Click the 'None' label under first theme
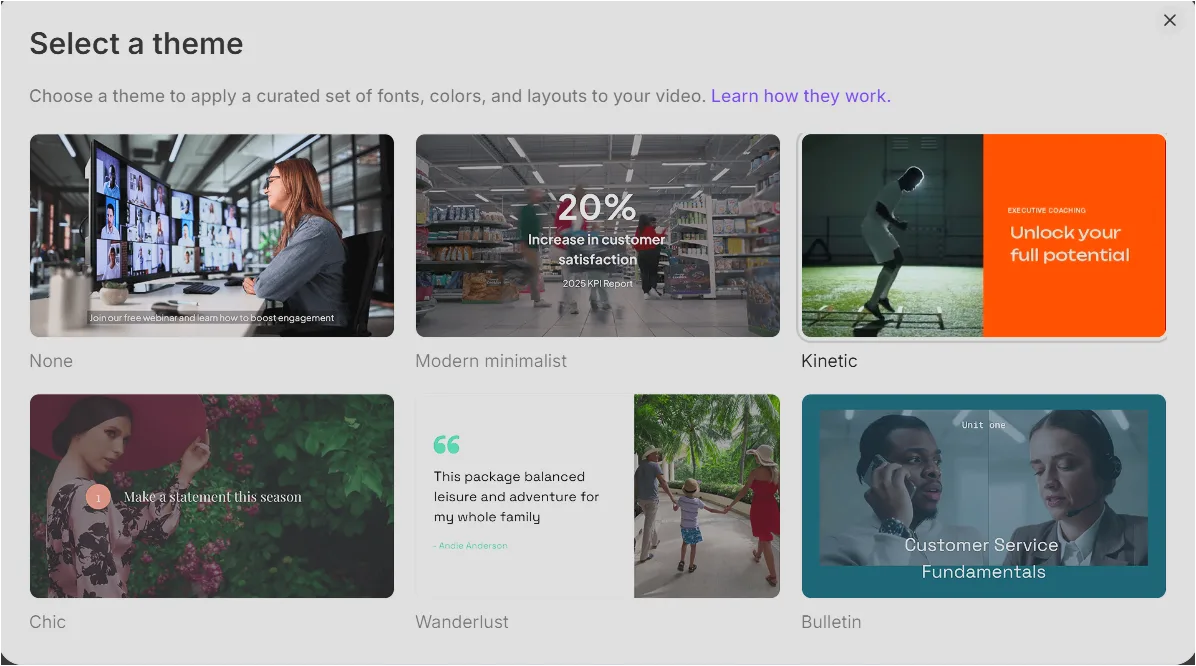 tap(51, 361)
